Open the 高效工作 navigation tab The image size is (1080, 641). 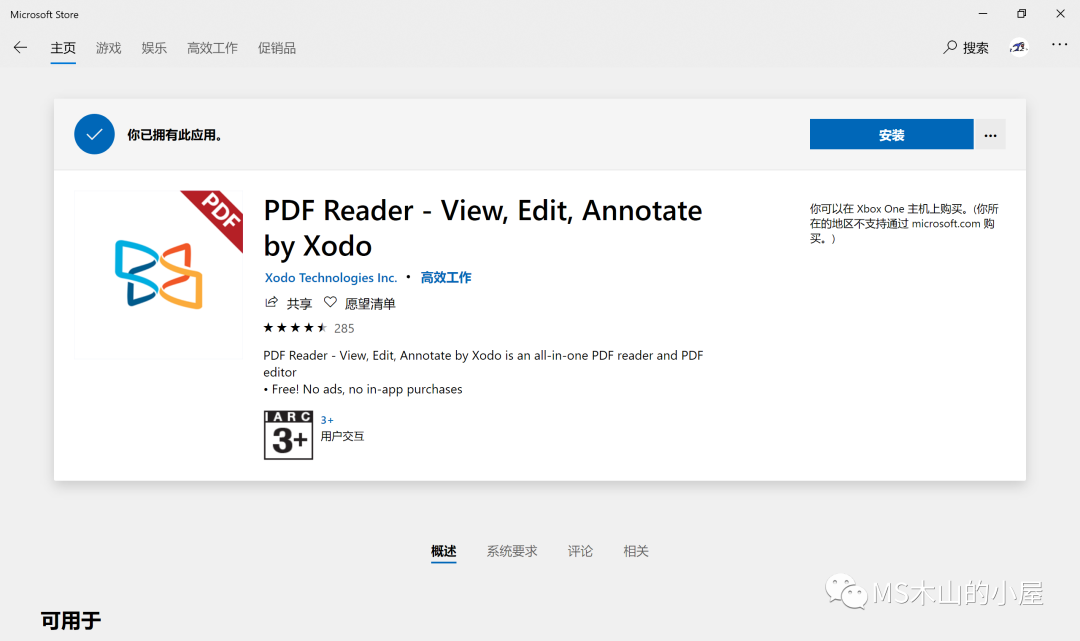coord(212,48)
